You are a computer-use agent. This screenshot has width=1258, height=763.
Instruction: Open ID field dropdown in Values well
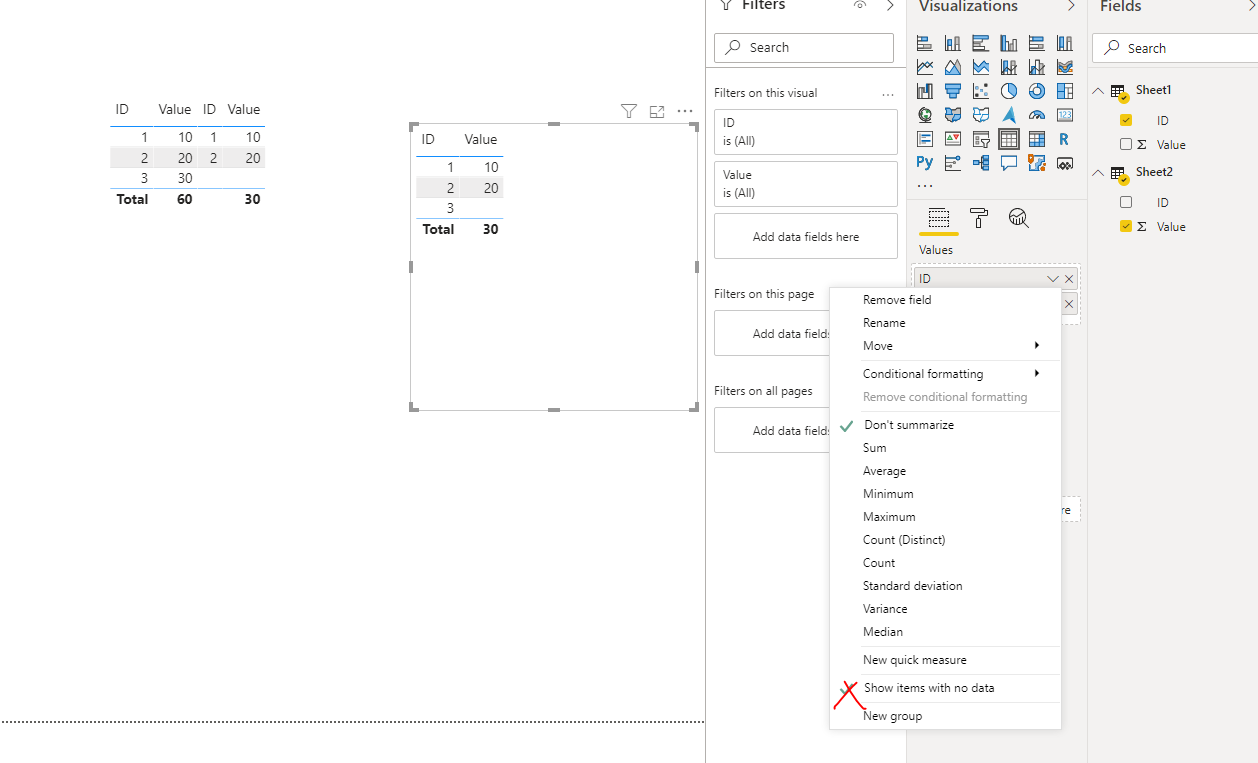[1052, 279]
